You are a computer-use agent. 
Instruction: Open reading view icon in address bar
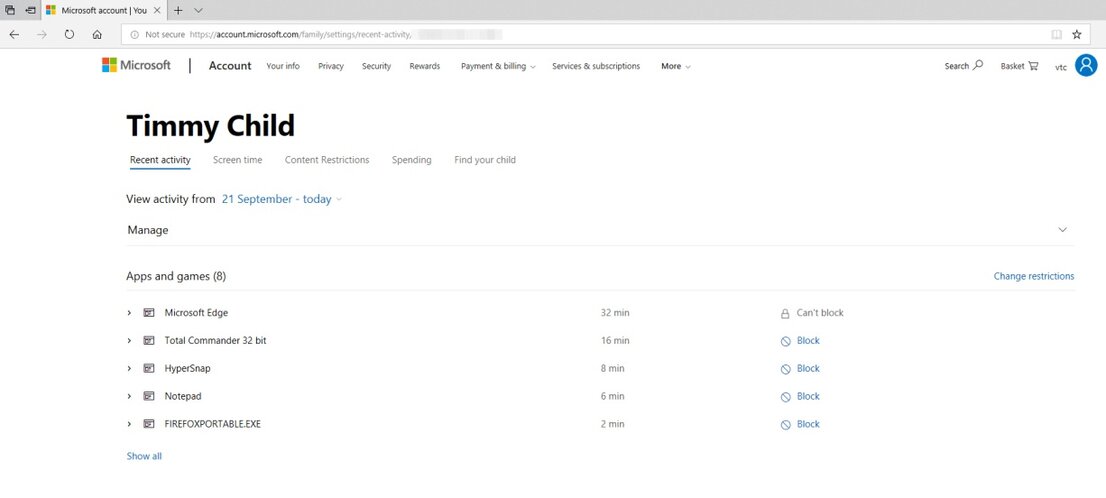1056,34
